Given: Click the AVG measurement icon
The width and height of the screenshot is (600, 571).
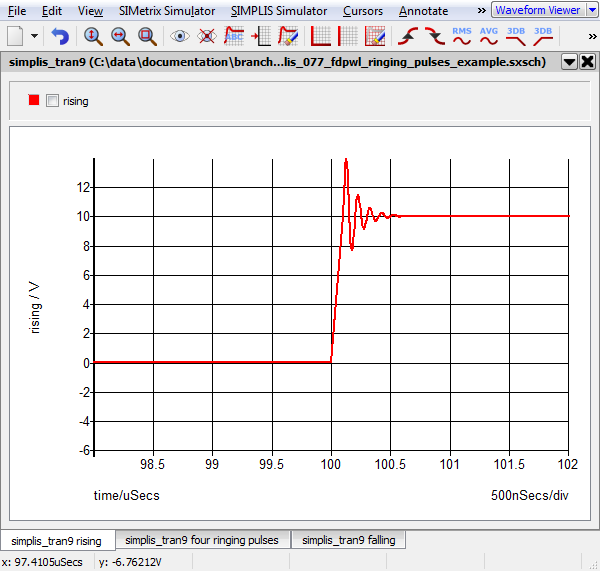Looking at the screenshot, I should point(489,36).
